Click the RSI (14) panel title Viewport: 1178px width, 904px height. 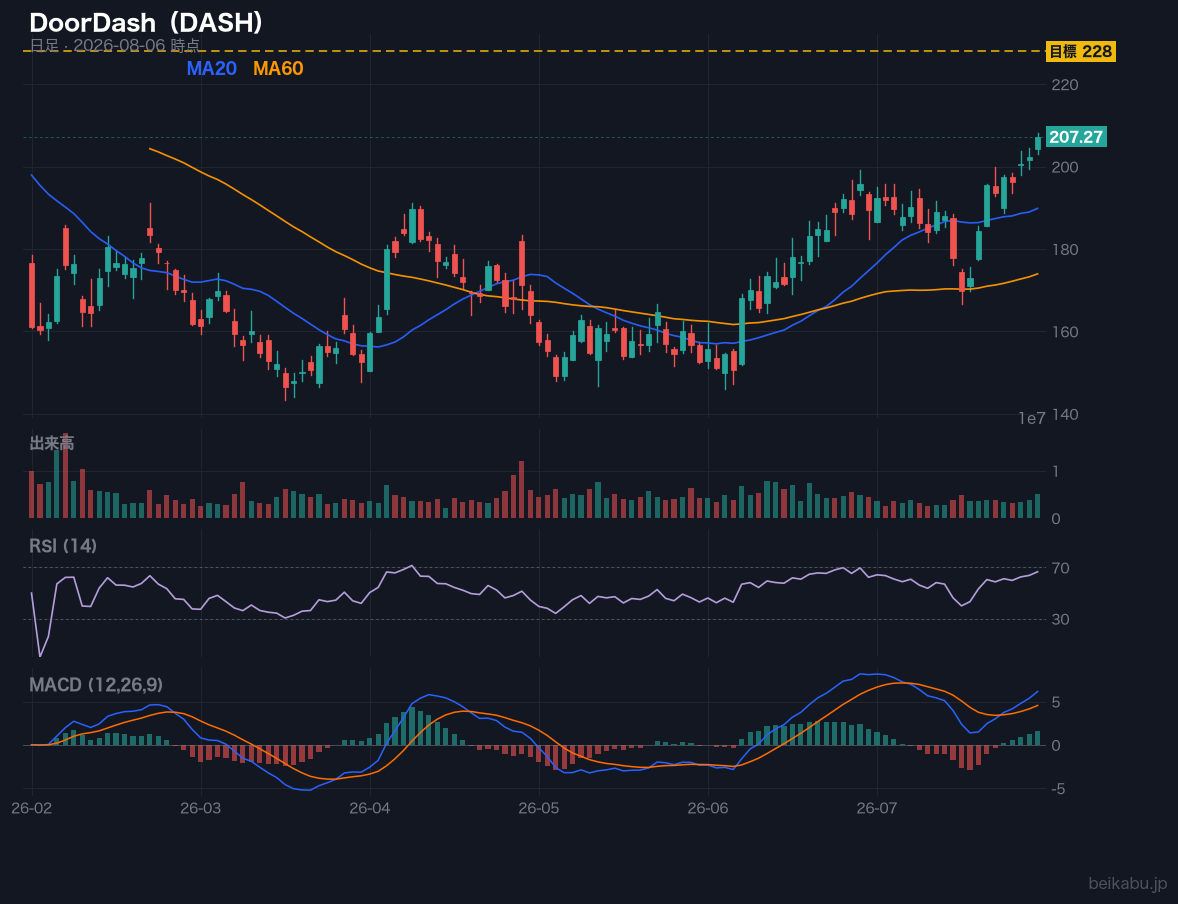[63, 546]
